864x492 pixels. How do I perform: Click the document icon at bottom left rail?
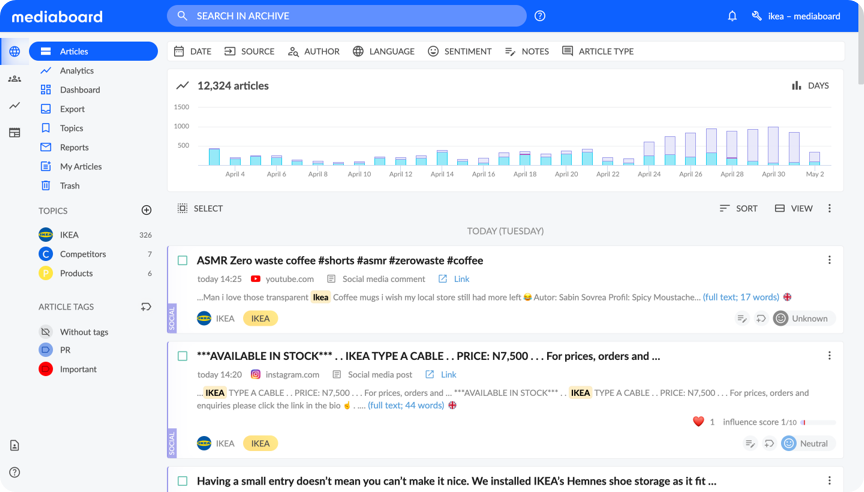(x=14, y=445)
